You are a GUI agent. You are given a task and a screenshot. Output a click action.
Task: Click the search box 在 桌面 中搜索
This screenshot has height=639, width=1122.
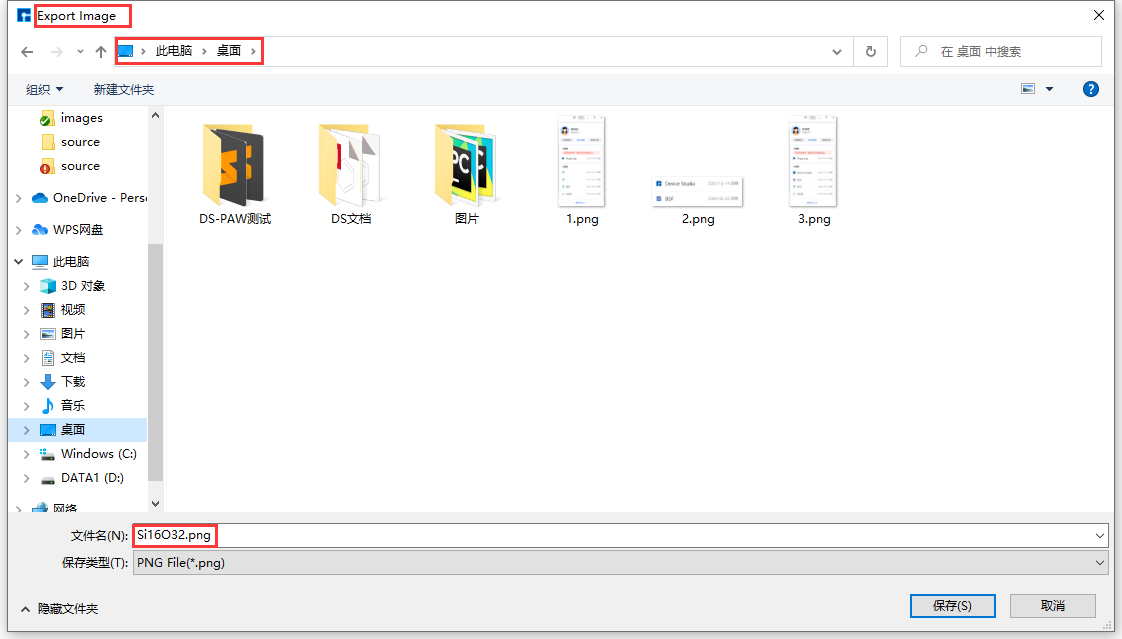coord(1000,52)
